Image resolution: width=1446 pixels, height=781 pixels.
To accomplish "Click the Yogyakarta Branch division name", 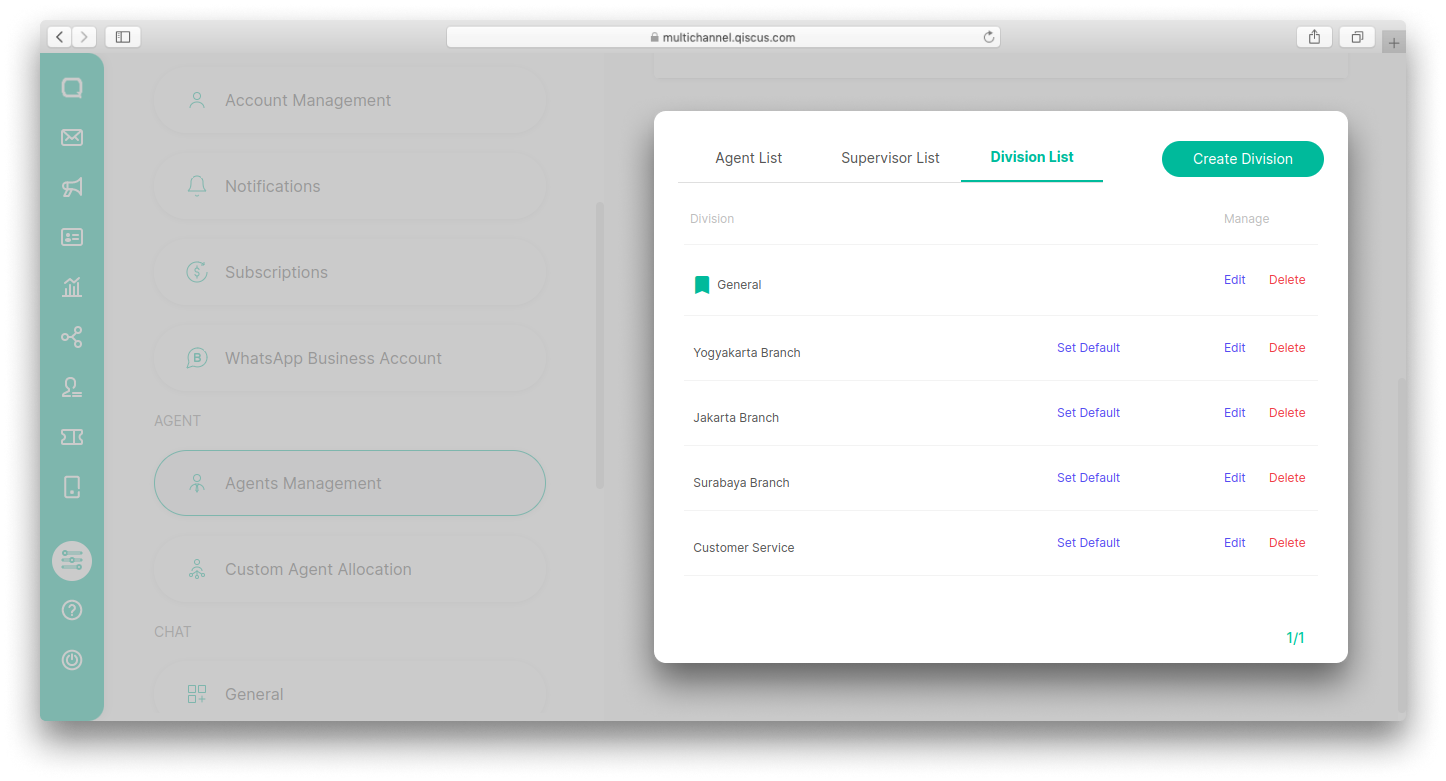I will click(x=747, y=353).
